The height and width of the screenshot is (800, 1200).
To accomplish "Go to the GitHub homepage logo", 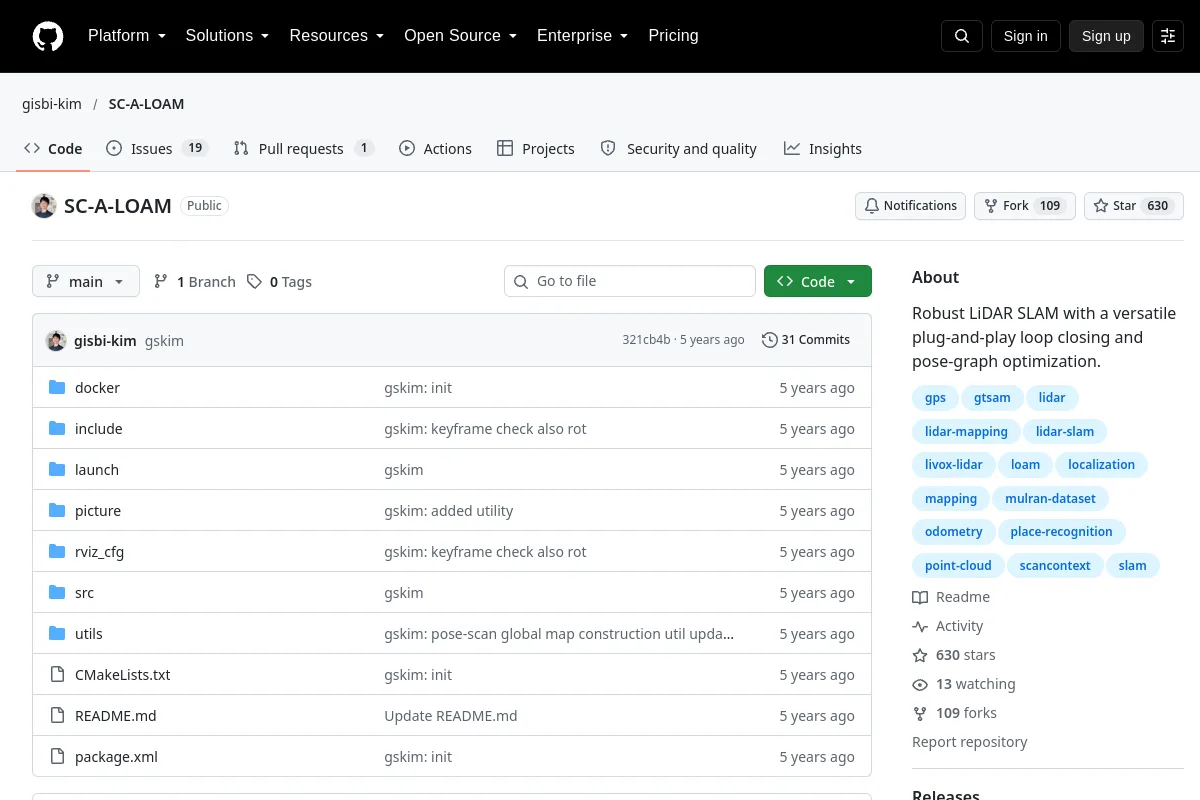I will coord(48,36).
